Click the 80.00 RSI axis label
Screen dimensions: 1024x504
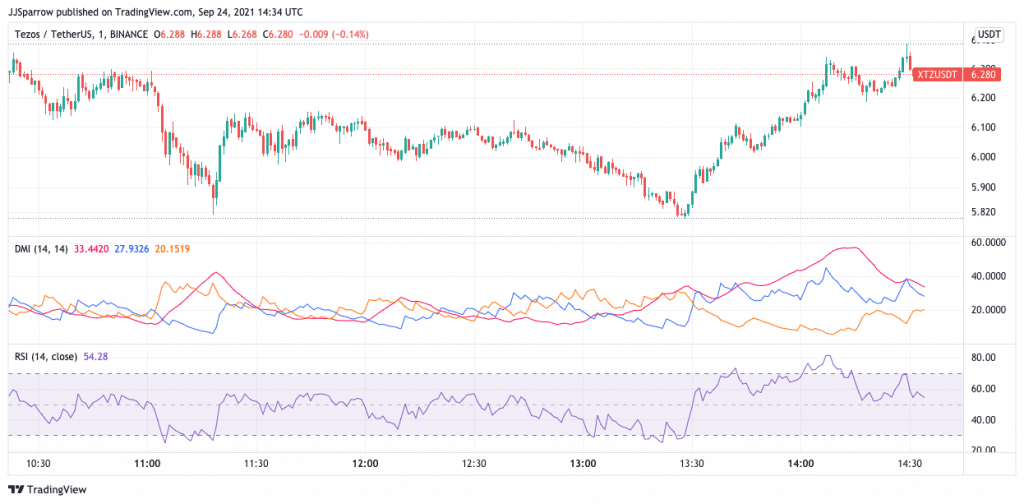tap(984, 358)
